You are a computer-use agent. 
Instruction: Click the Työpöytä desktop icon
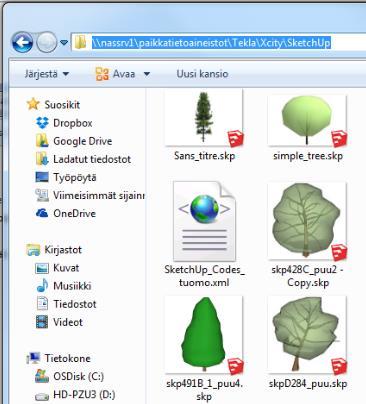[42, 177]
